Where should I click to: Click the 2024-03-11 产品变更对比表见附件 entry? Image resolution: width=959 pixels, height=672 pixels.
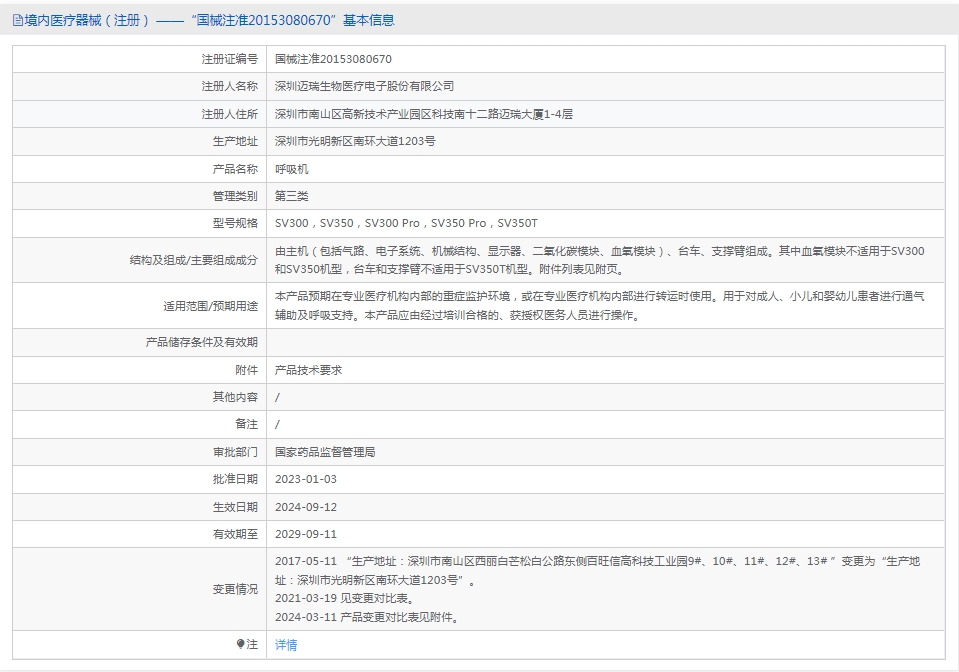pos(368,617)
